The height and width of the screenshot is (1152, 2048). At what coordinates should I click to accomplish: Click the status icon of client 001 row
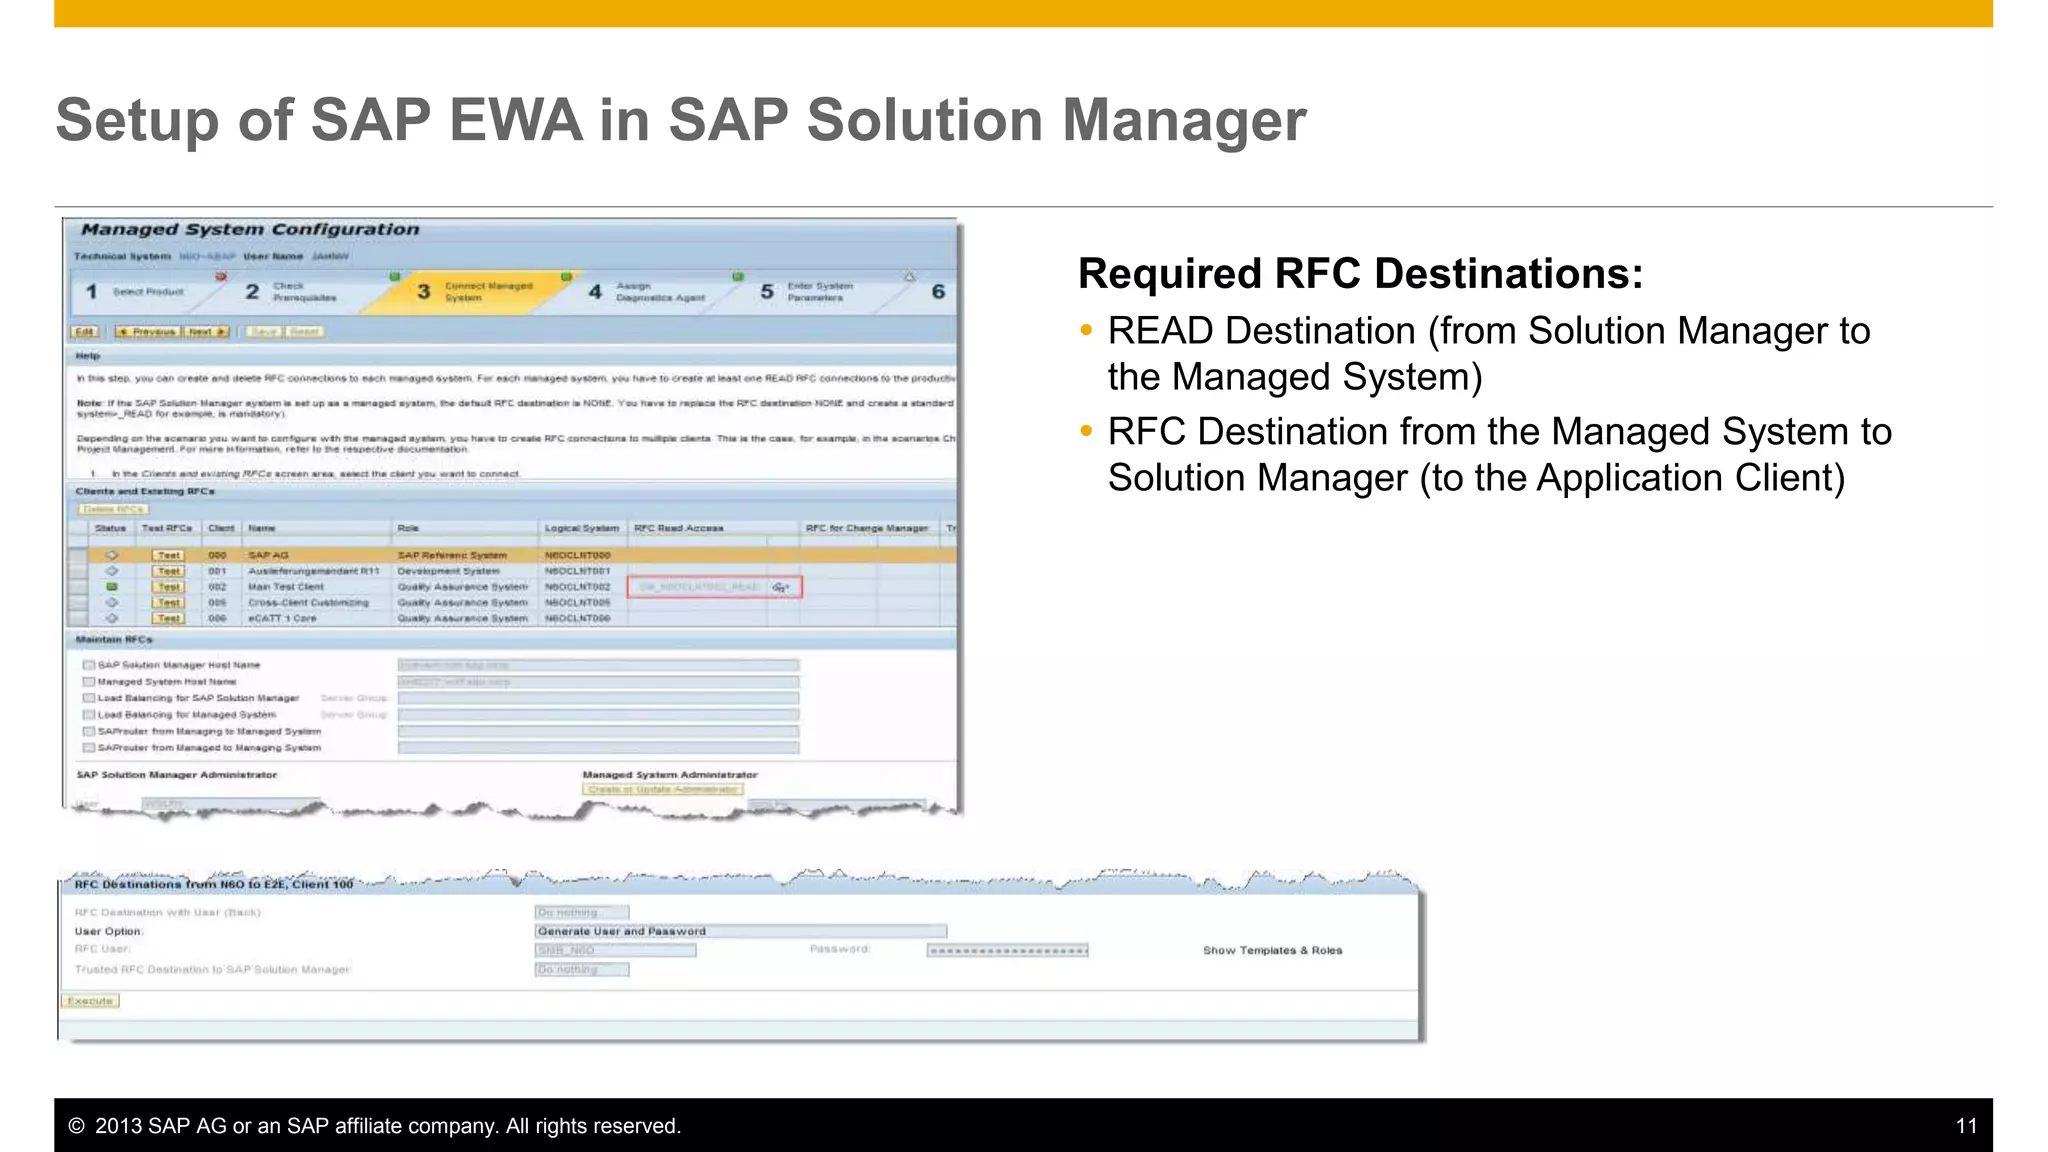tap(112, 571)
